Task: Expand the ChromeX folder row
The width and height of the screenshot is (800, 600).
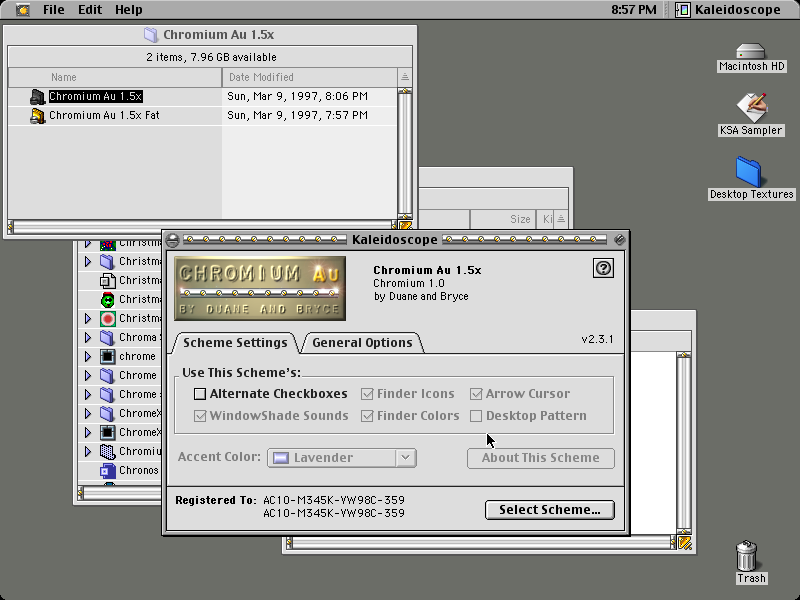Action: point(88,413)
